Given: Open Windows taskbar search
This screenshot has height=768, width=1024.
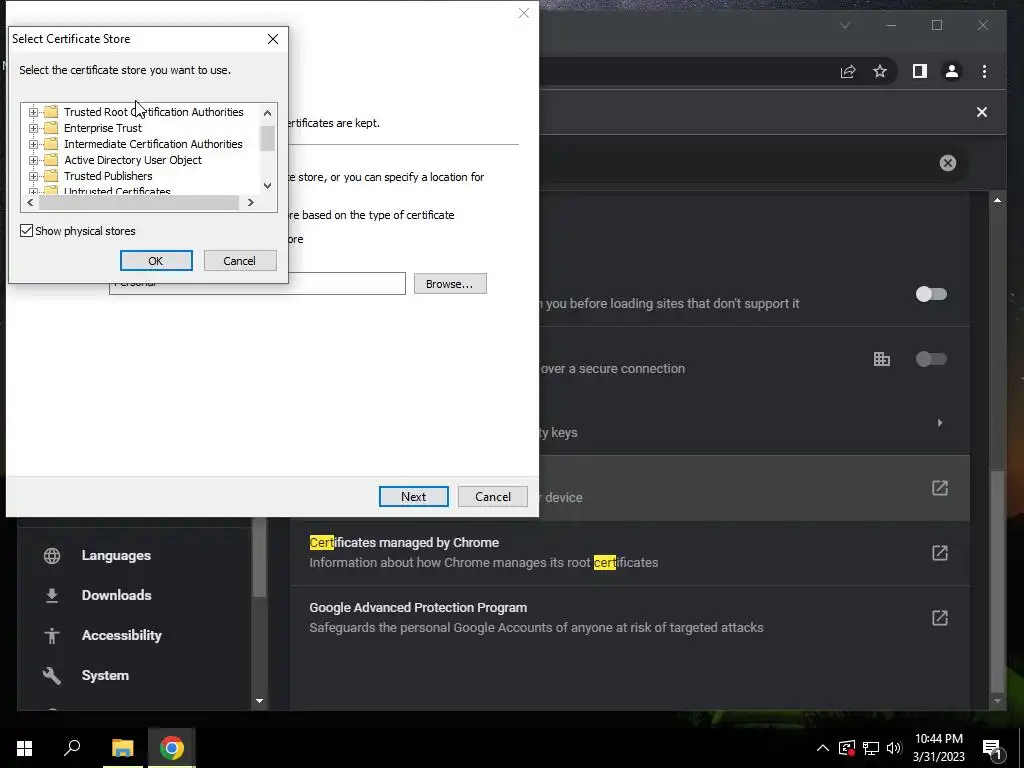Looking at the screenshot, I should tap(72, 748).
